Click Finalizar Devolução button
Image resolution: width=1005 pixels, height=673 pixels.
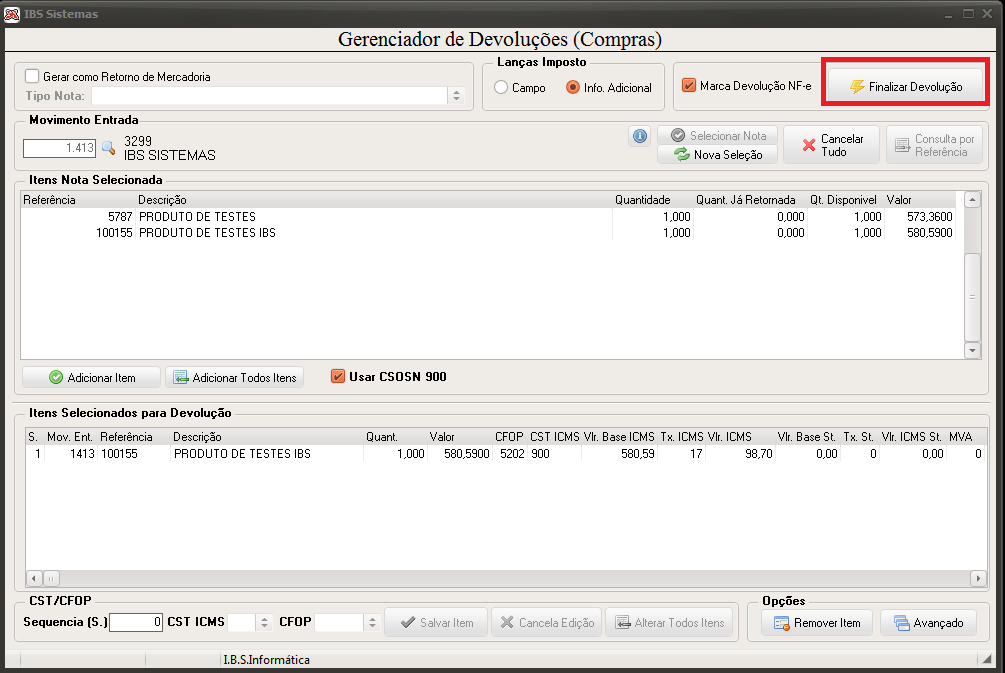pyautogui.click(x=905, y=87)
